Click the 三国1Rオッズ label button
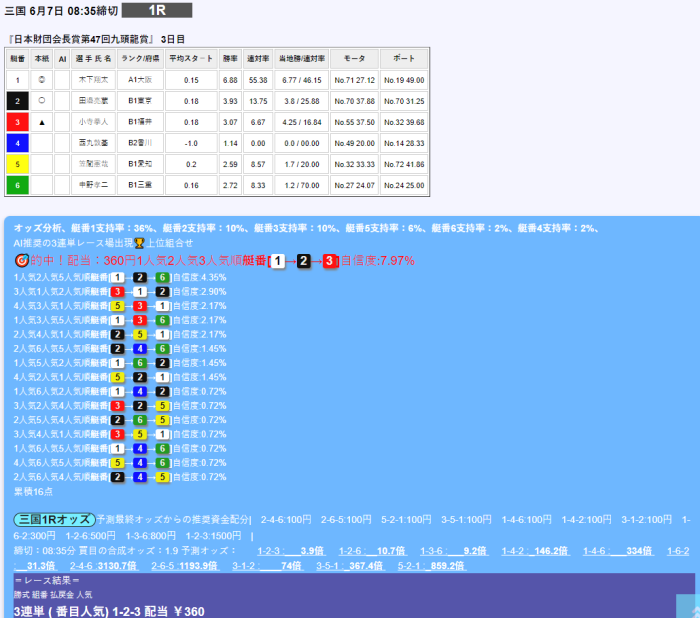 click(x=53, y=520)
